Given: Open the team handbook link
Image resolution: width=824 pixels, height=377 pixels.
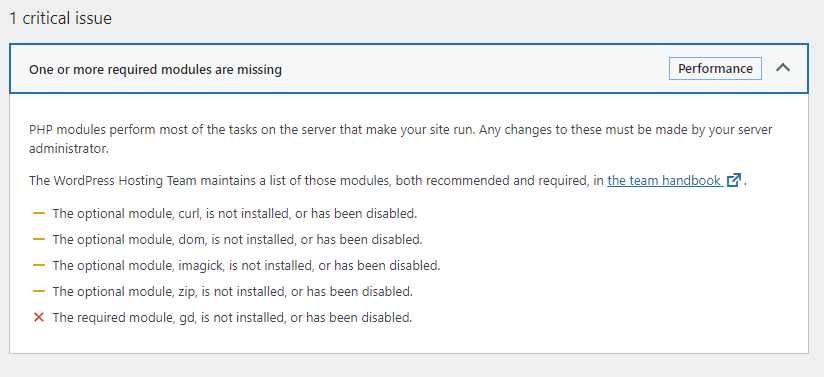Looking at the screenshot, I should [x=664, y=181].
